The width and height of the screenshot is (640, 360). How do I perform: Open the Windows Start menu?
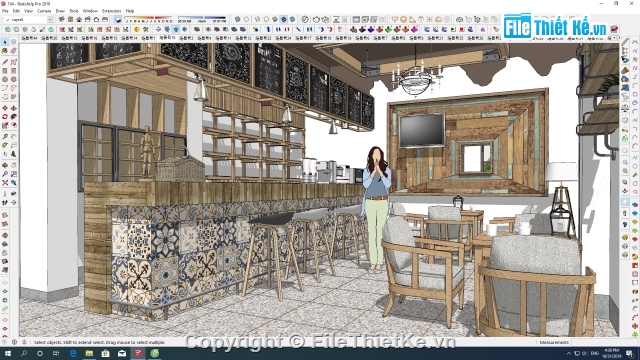pos(7,353)
